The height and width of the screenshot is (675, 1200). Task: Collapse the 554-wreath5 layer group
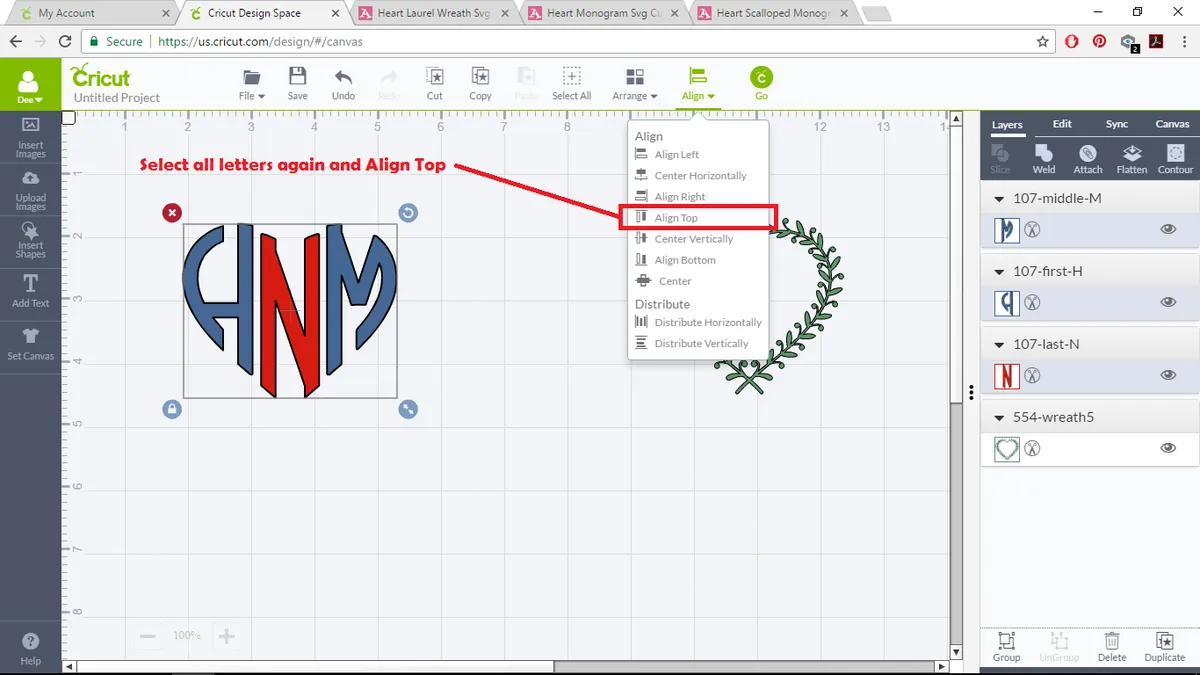click(x=999, y=417)
